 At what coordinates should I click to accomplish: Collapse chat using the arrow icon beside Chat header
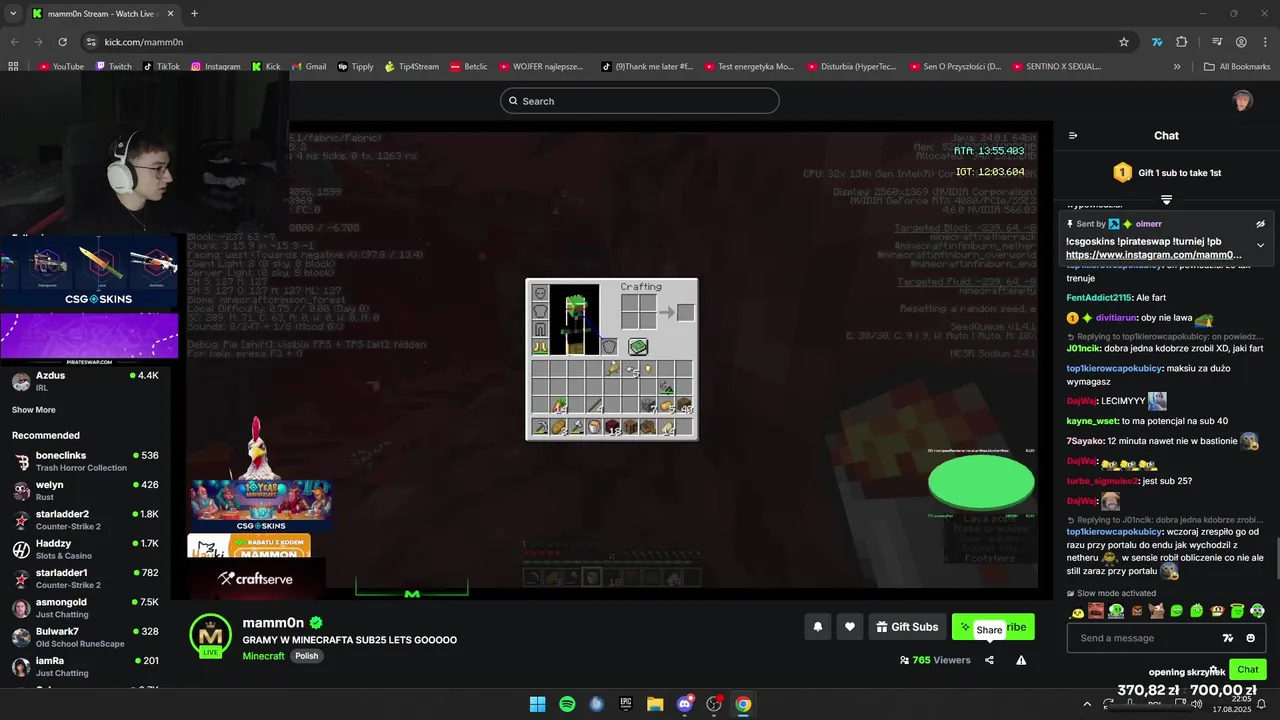coord(1073,136)
